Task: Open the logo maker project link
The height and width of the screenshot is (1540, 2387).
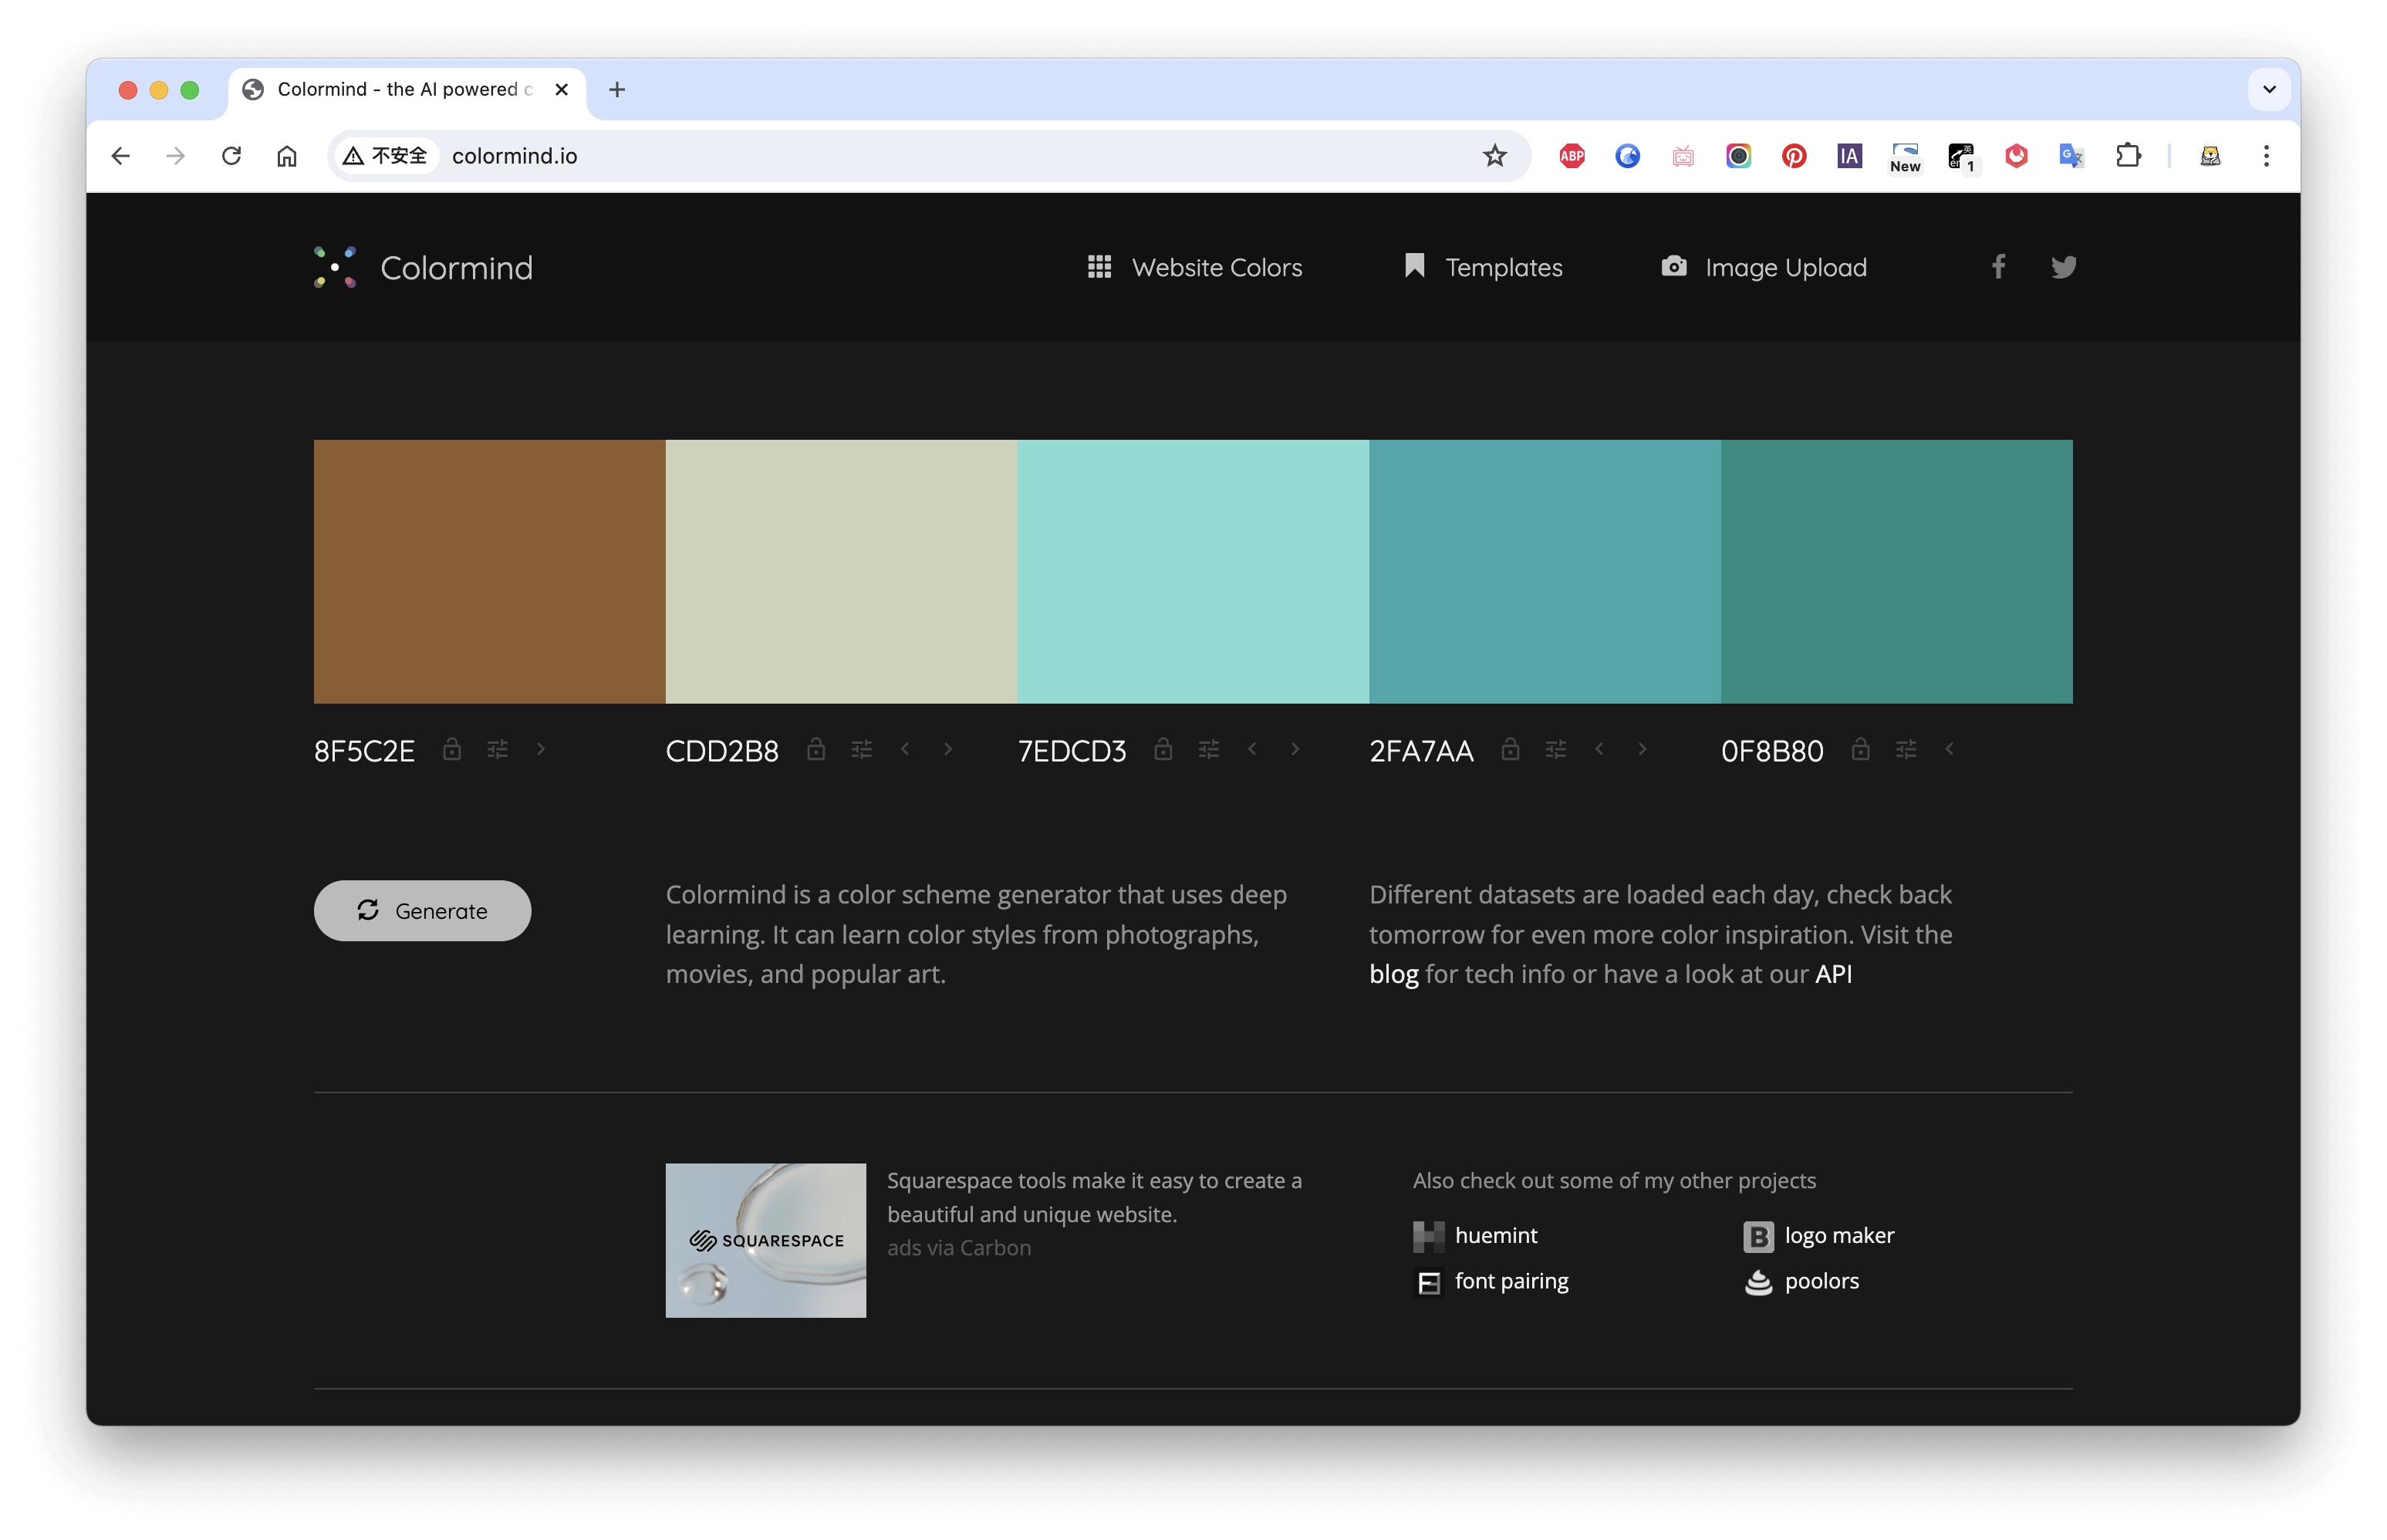Action: coord(1818,1236)
